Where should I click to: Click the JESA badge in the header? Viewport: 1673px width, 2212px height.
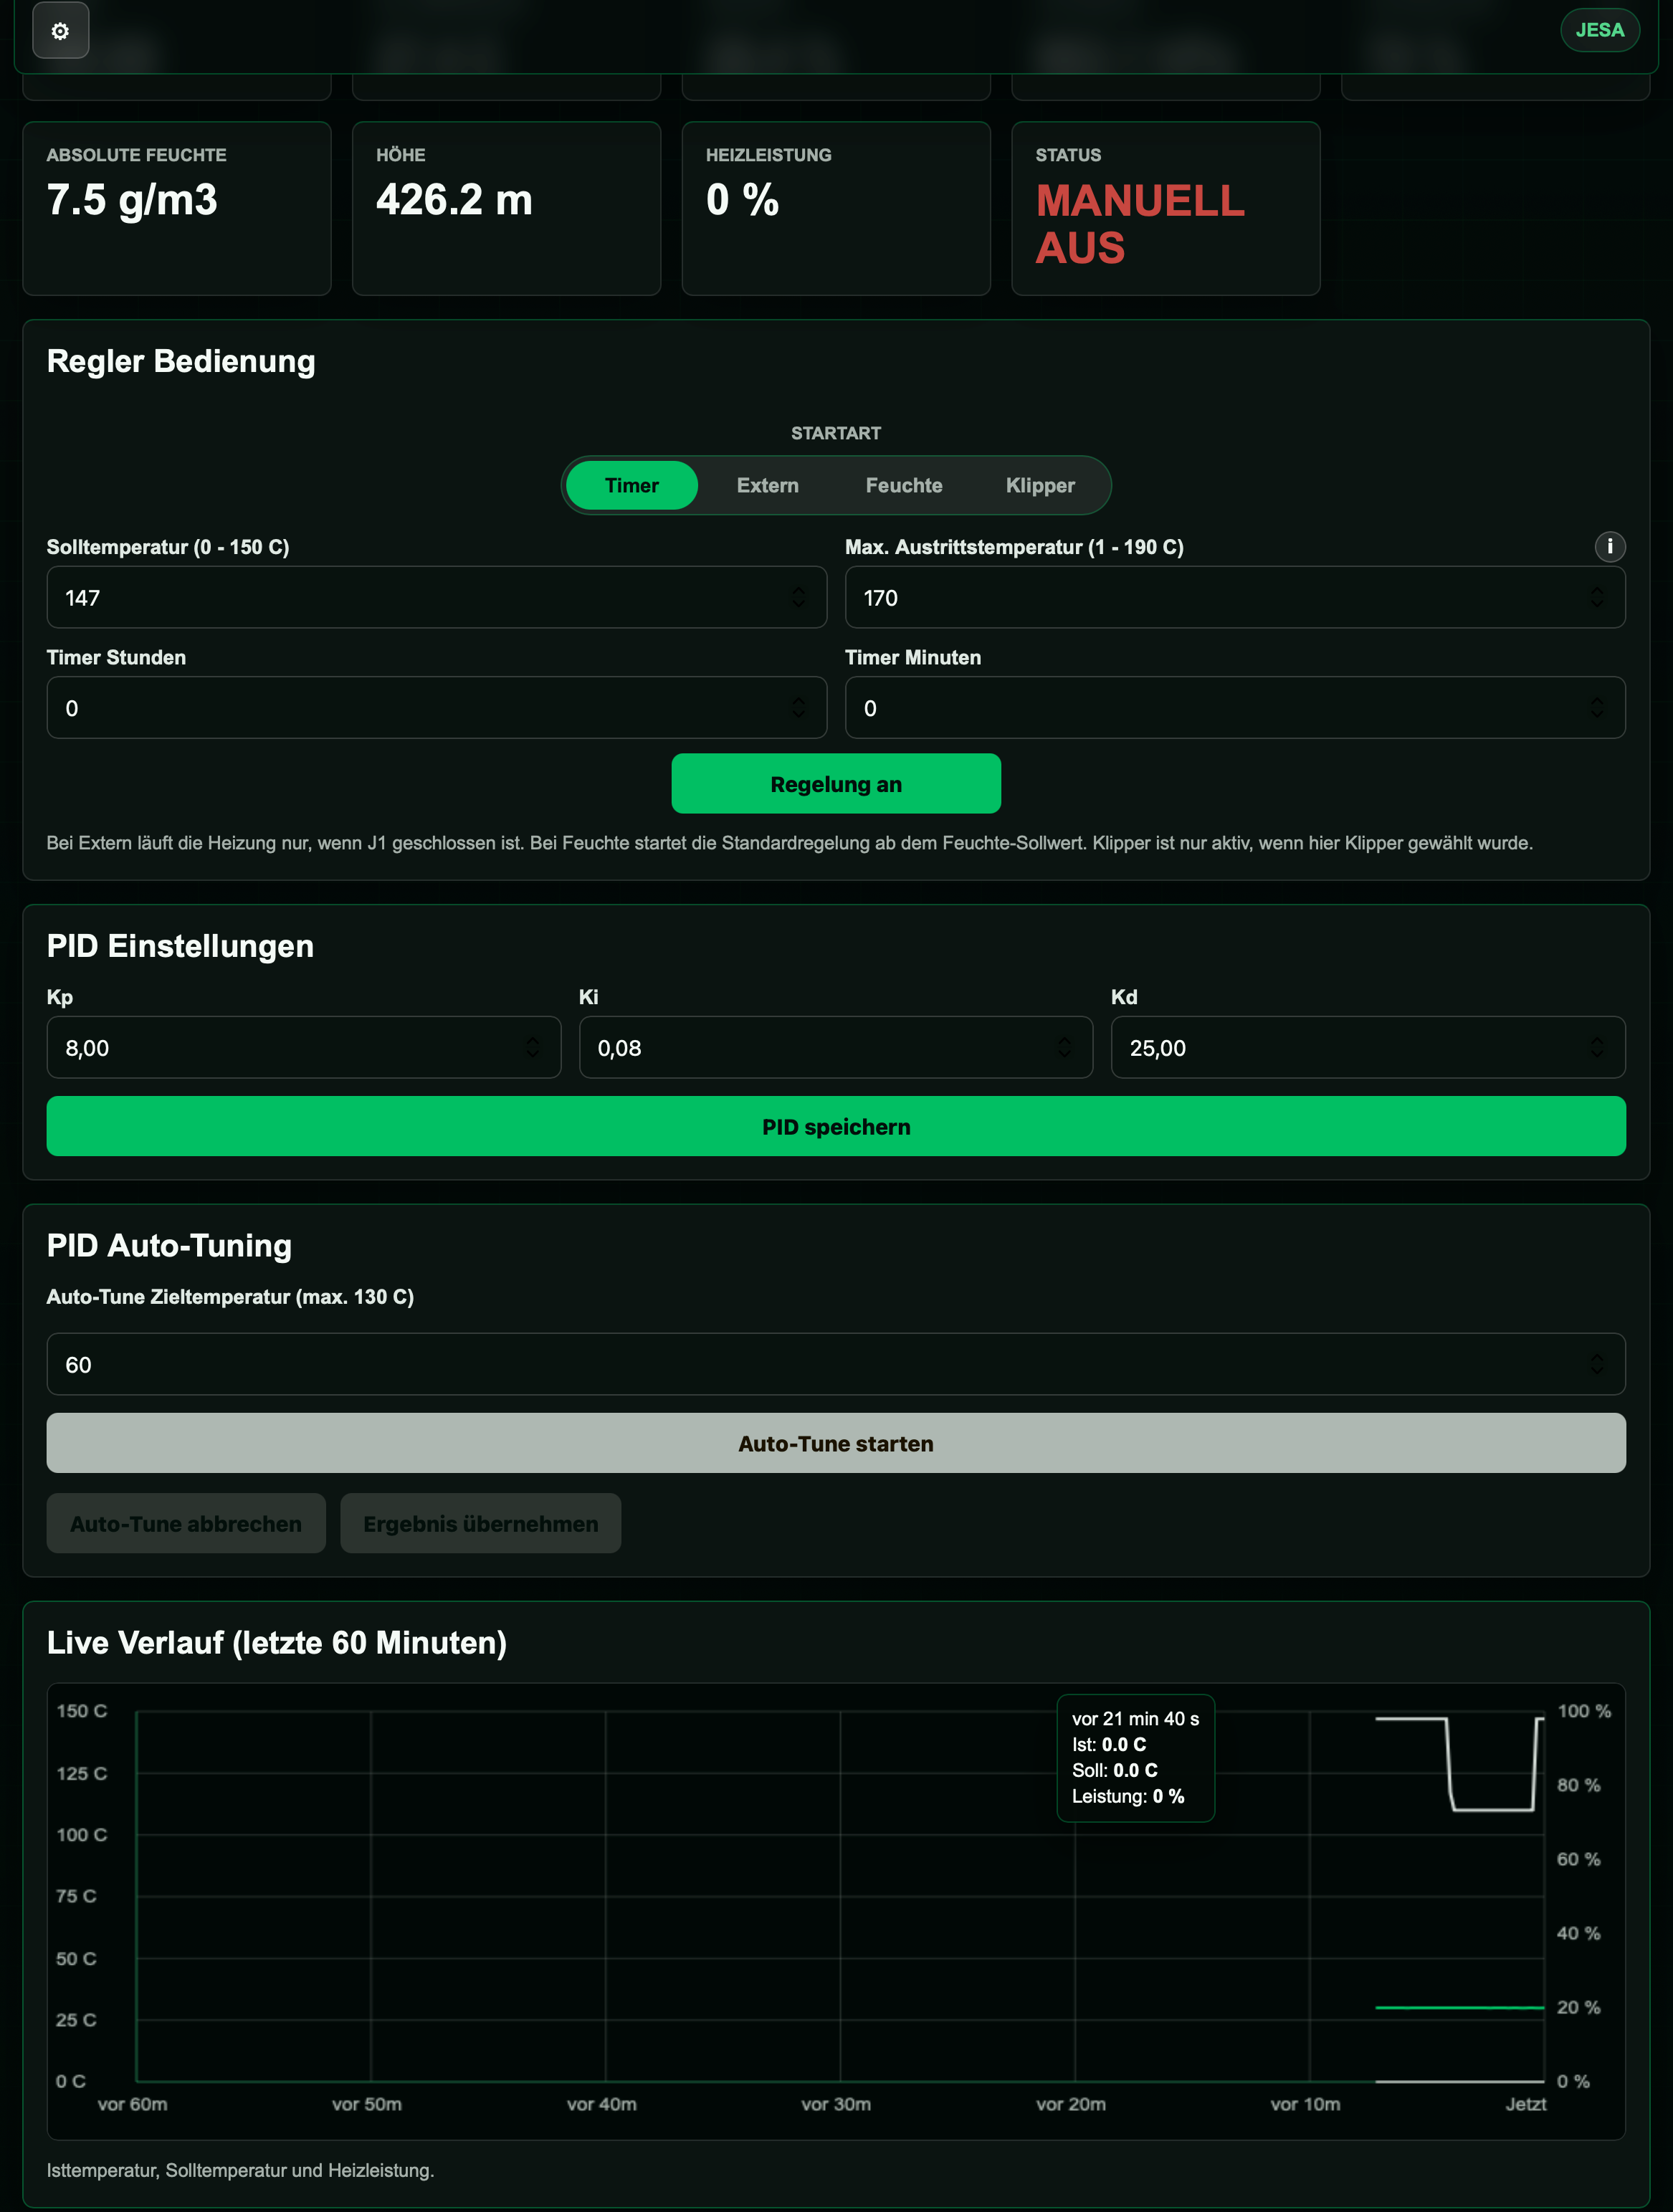tap(1599, 30)
